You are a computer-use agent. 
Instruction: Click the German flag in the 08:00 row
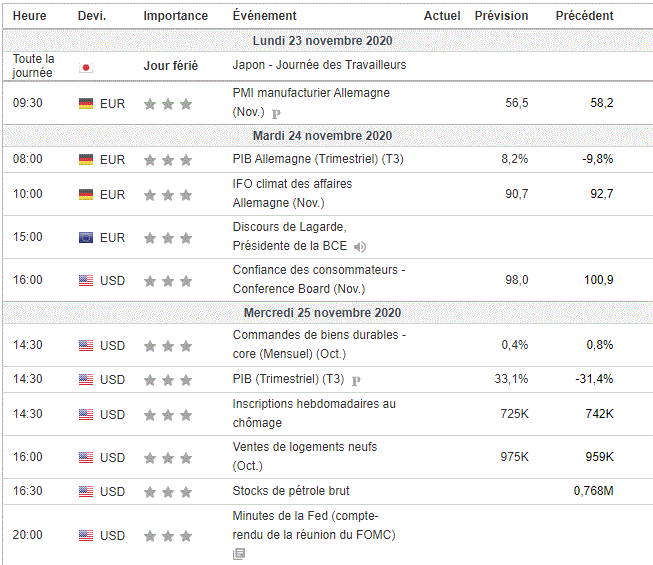(x=86, y=160)
